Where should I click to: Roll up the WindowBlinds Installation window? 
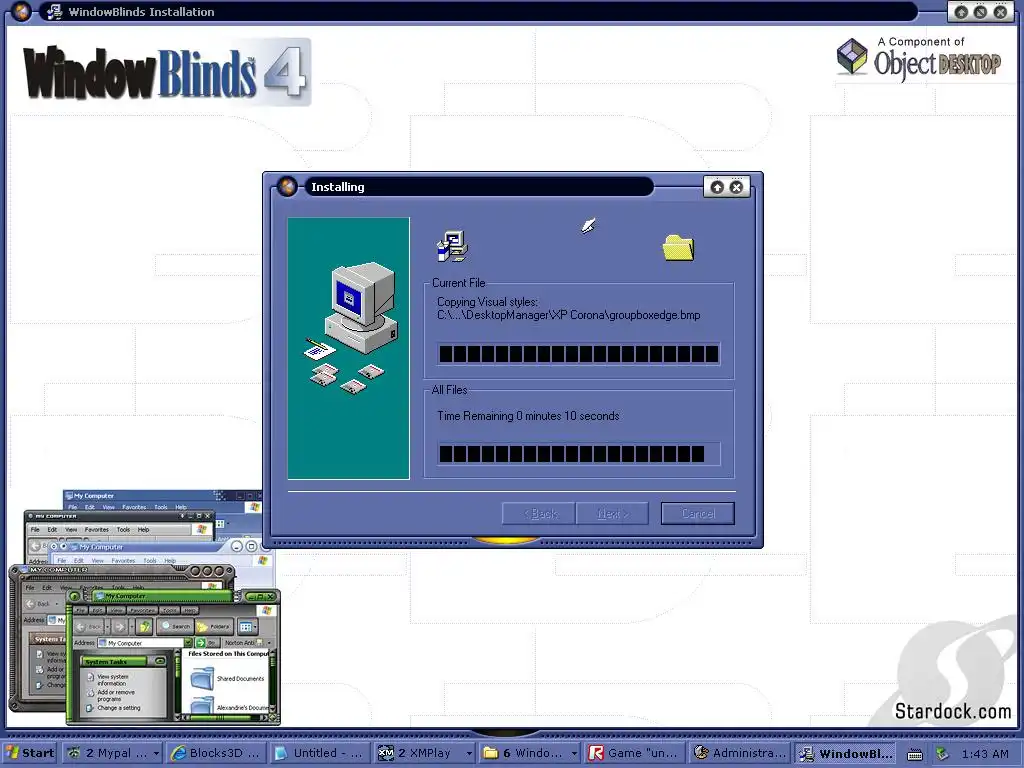point(961,12)
